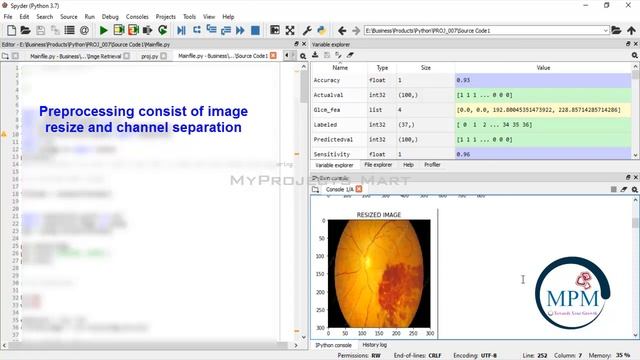Click the Save all files icon
The width and height of the screenshot is (640, 360).
coord(55,30)
